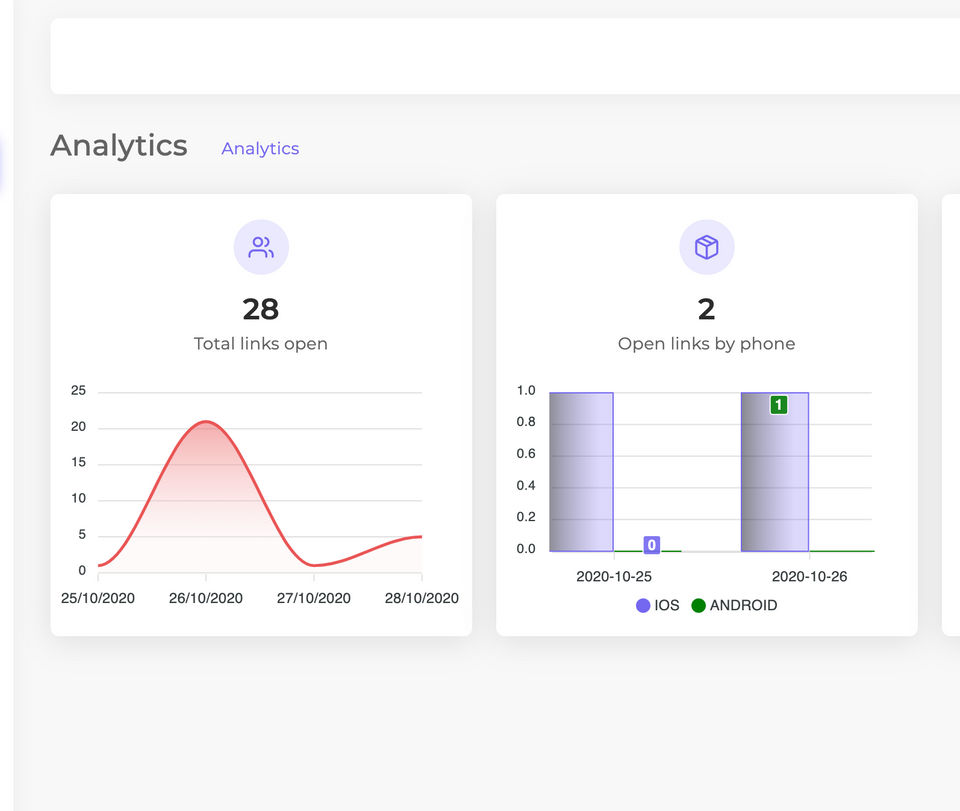960x811 pixels.
Task: Click the purple data label showing 0
Action: point(651,545)
